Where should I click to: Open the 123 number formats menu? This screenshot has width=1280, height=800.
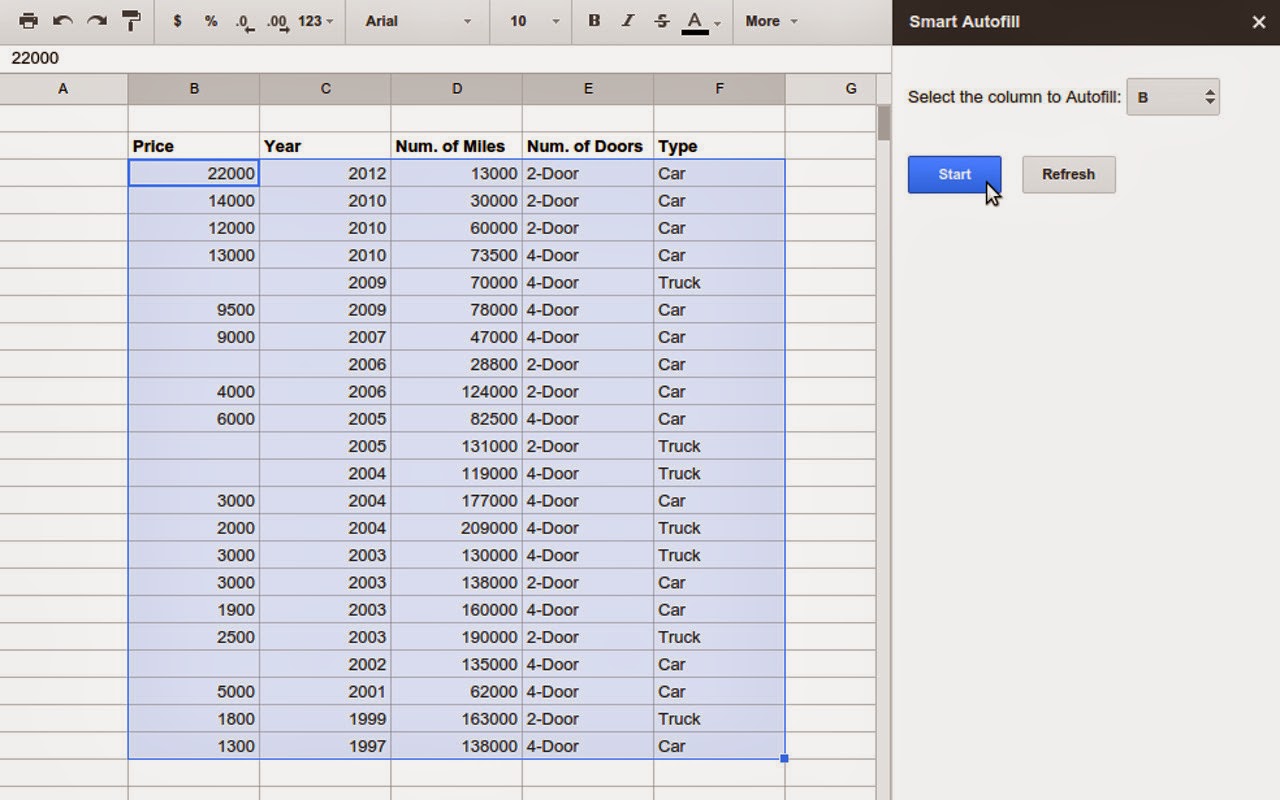(x=316, y=21)
